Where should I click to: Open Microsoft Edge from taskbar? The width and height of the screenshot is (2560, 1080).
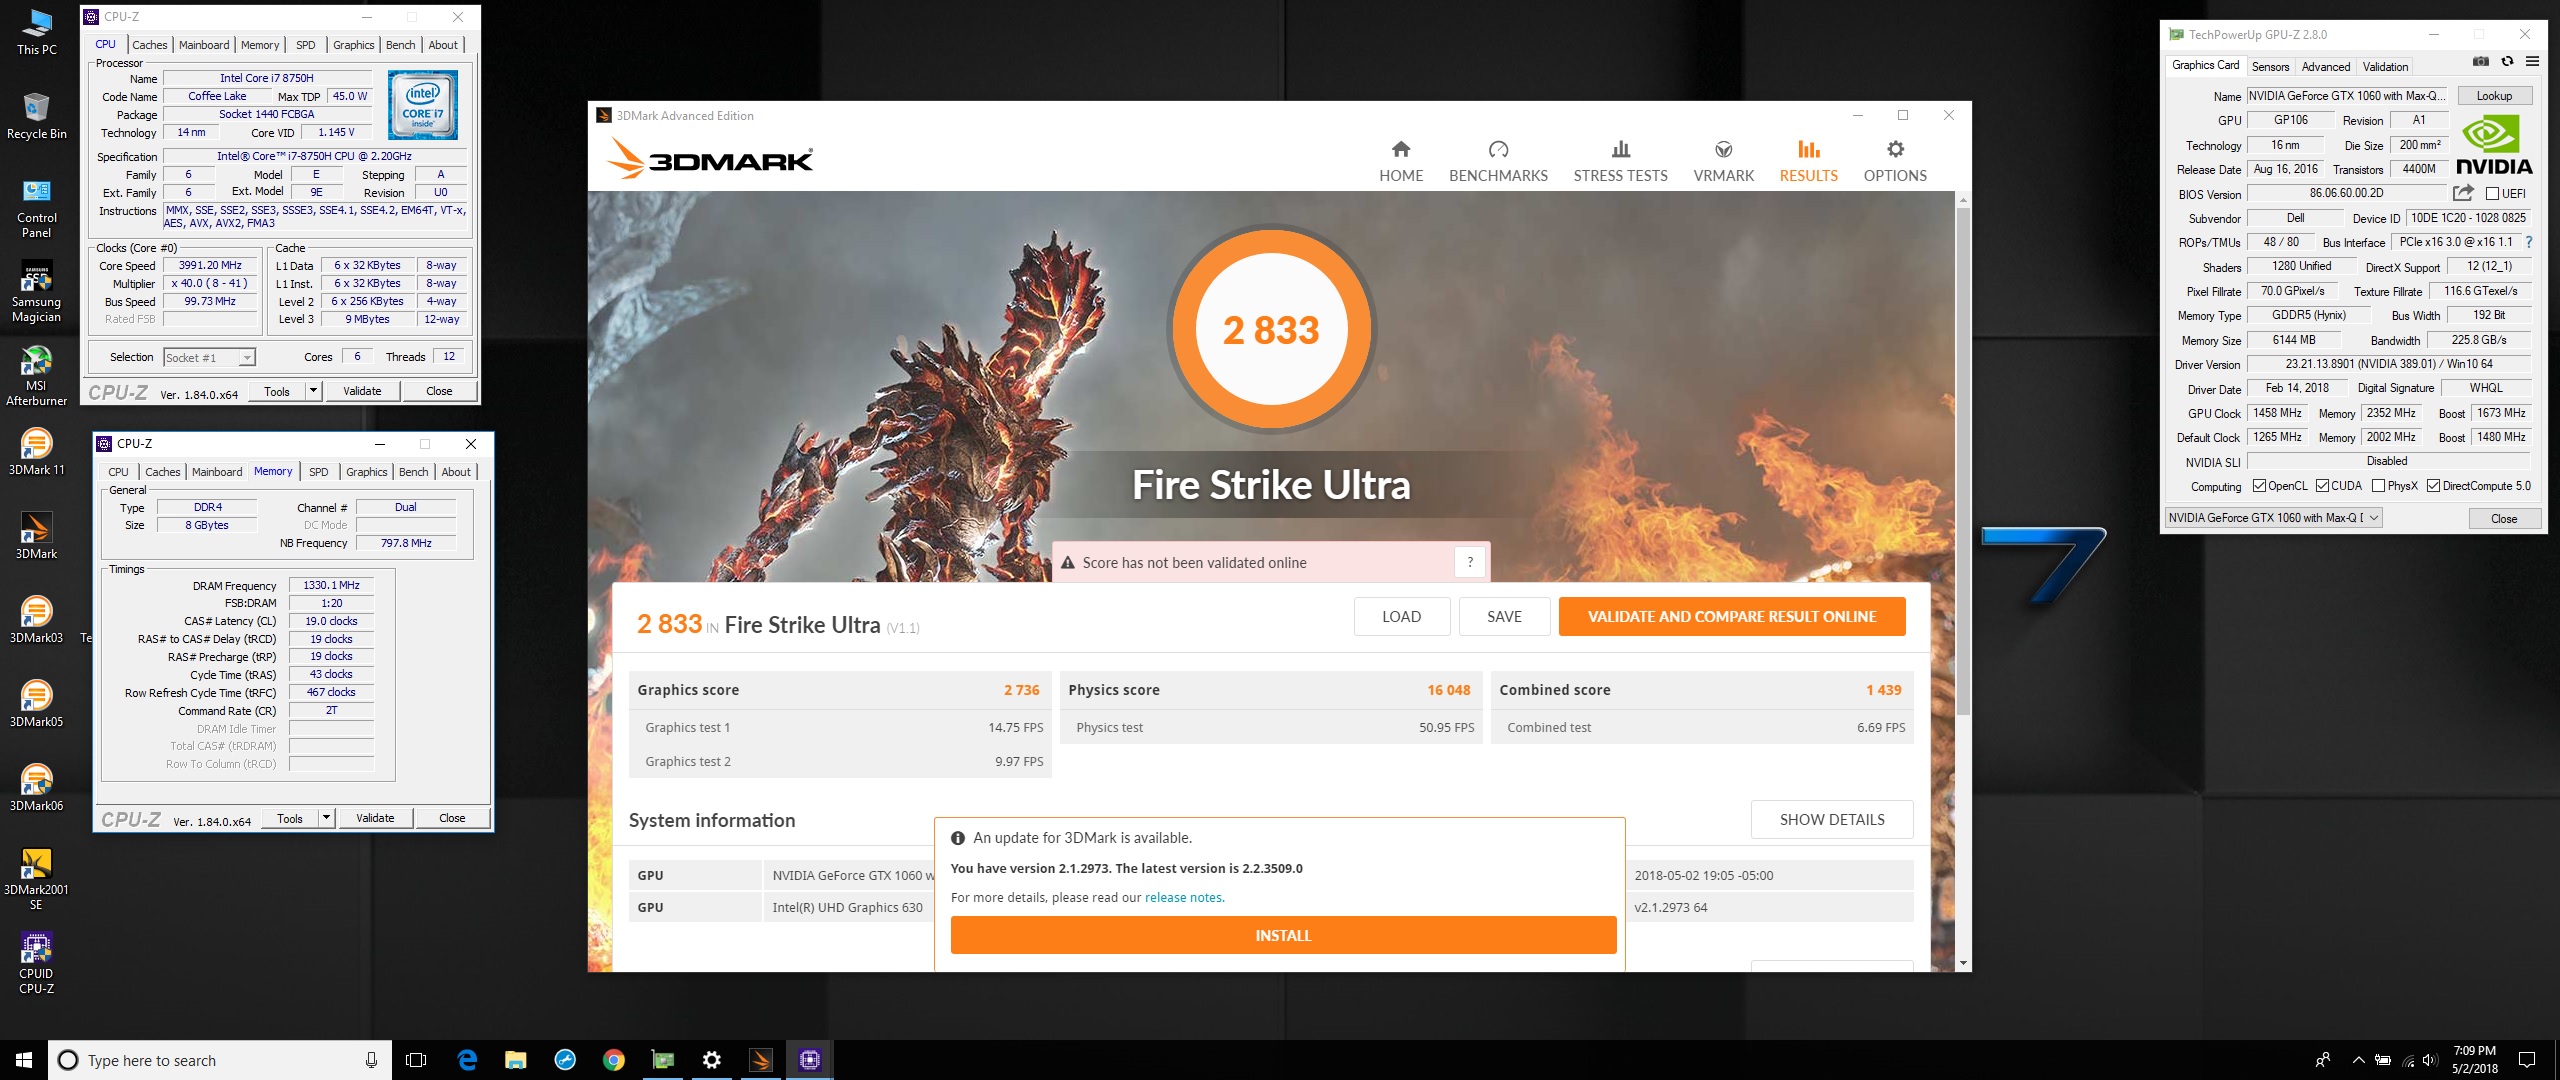(x=467, y=1060)
